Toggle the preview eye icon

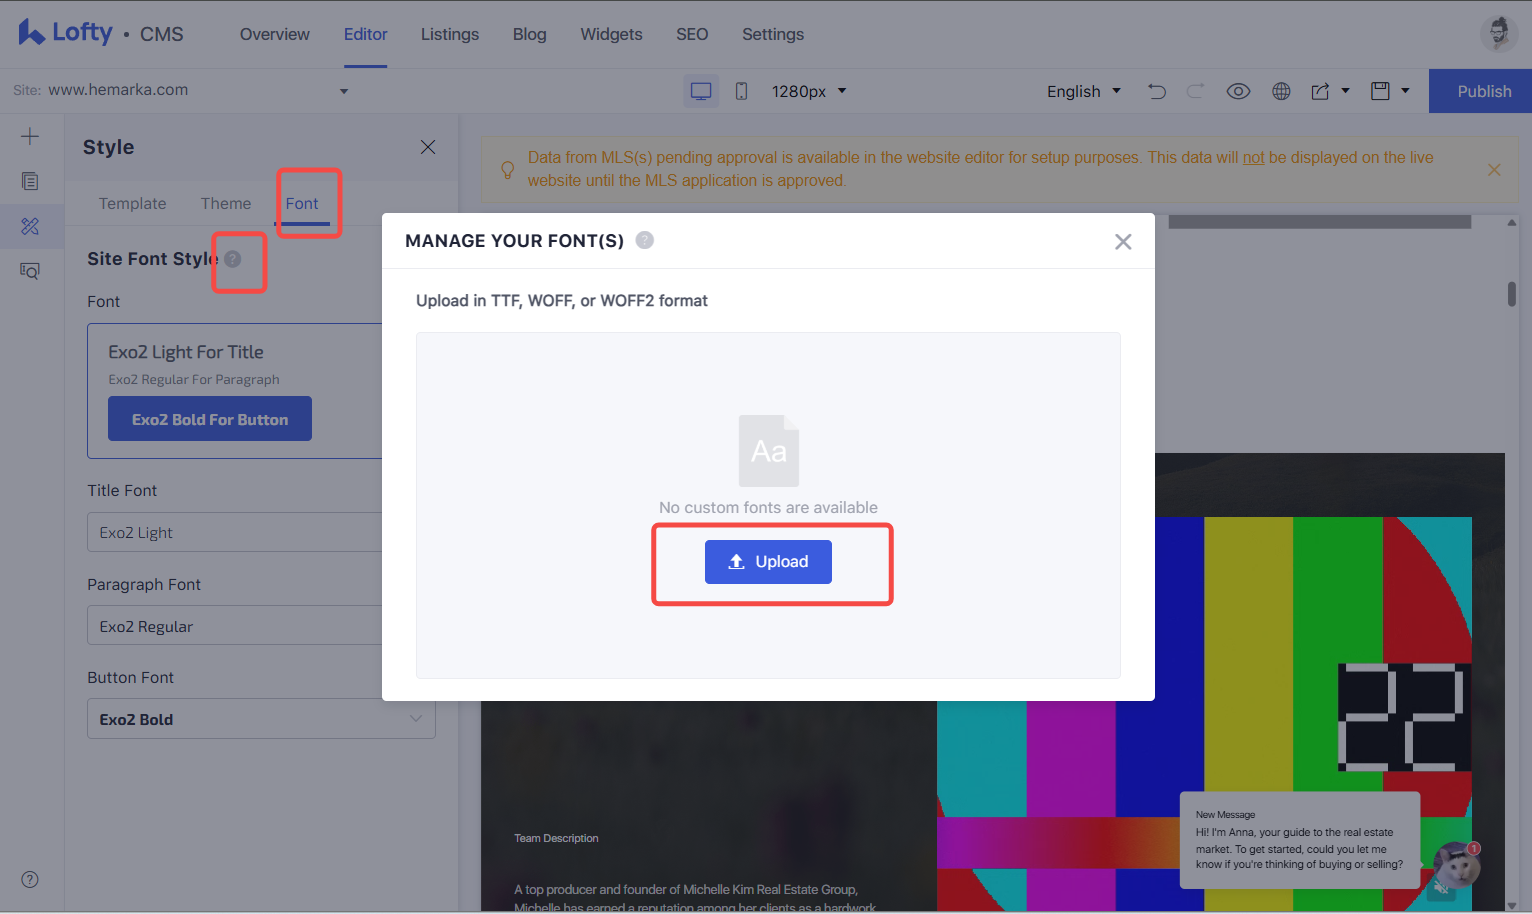[1238, 91]
